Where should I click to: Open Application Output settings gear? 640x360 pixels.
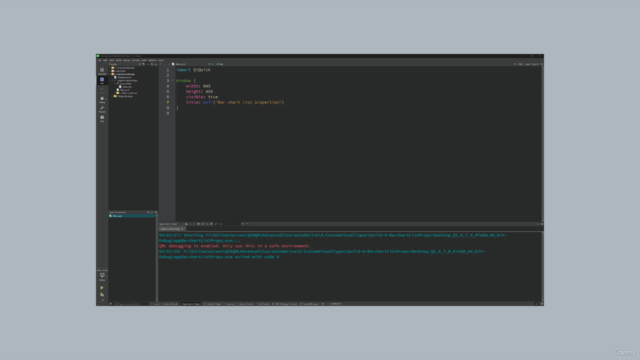click(211, 224)
